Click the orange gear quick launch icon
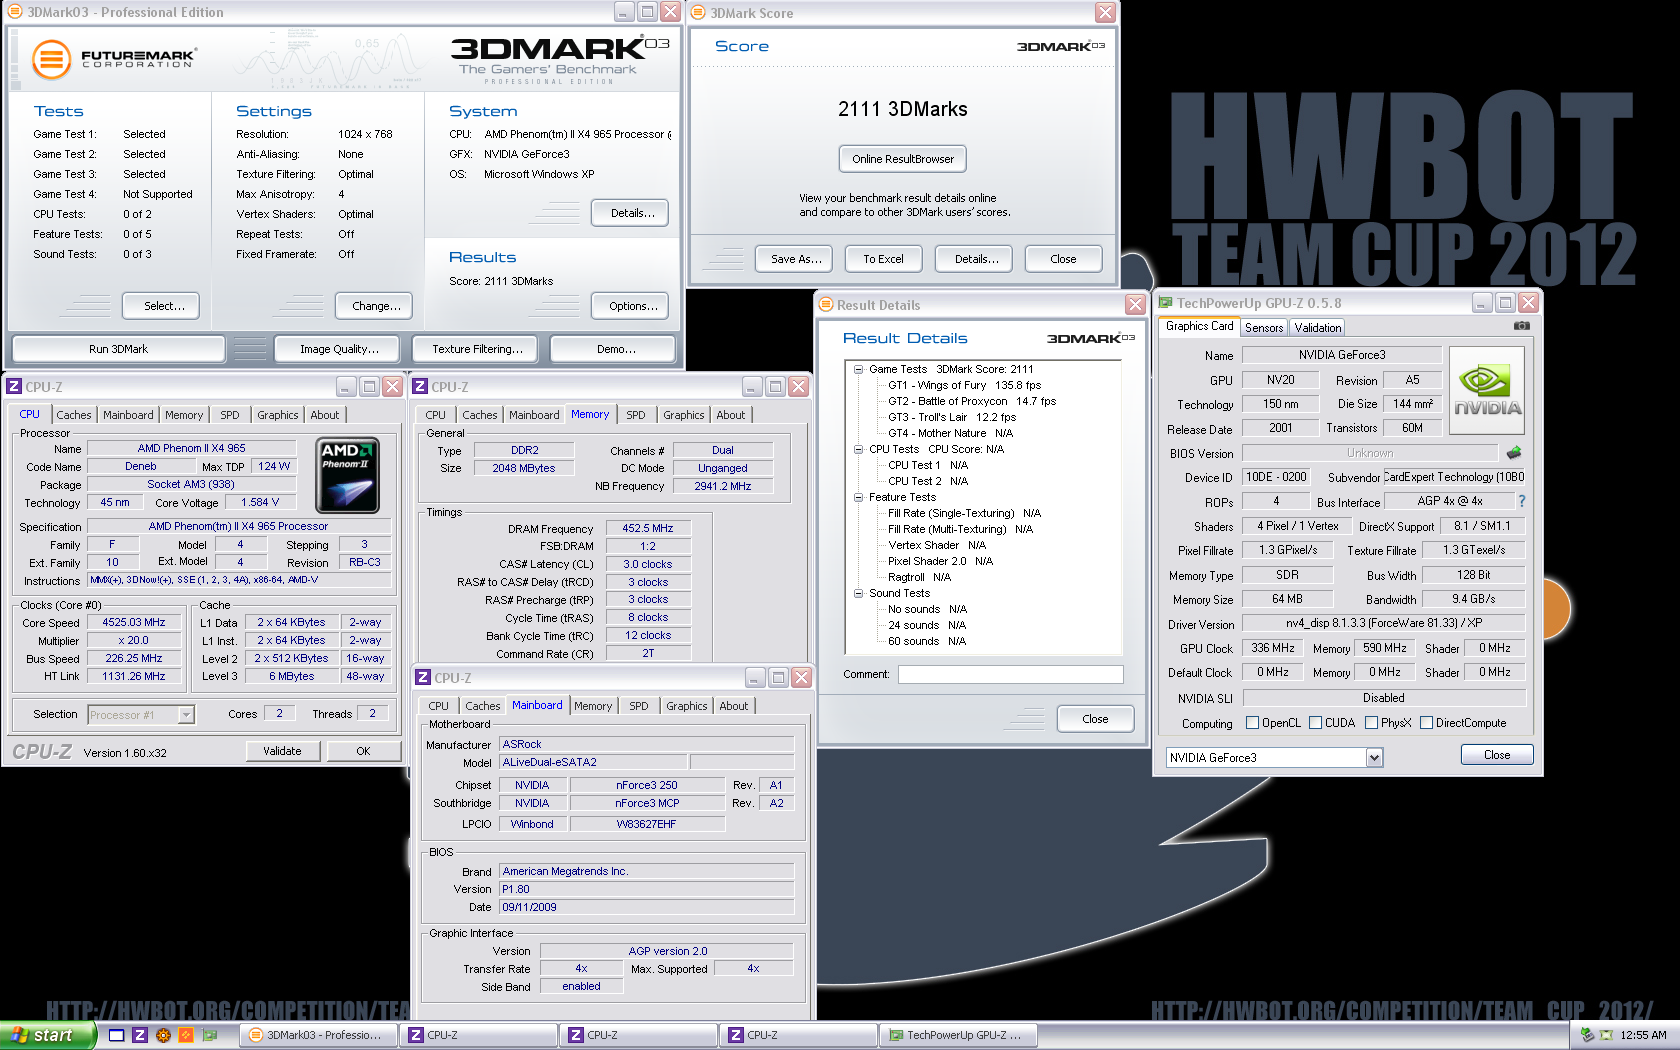Screen dimensions: 1680x1050 tap(163, 1035)
